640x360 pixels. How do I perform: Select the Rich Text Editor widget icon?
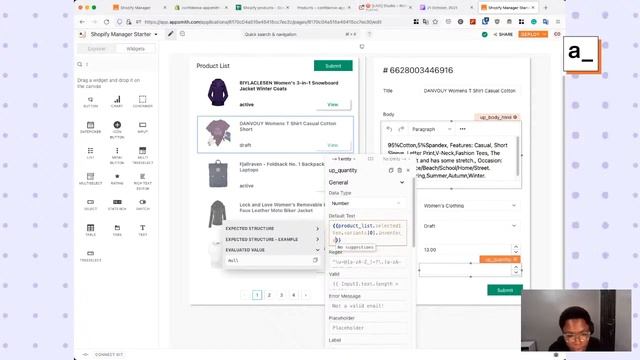142,176
